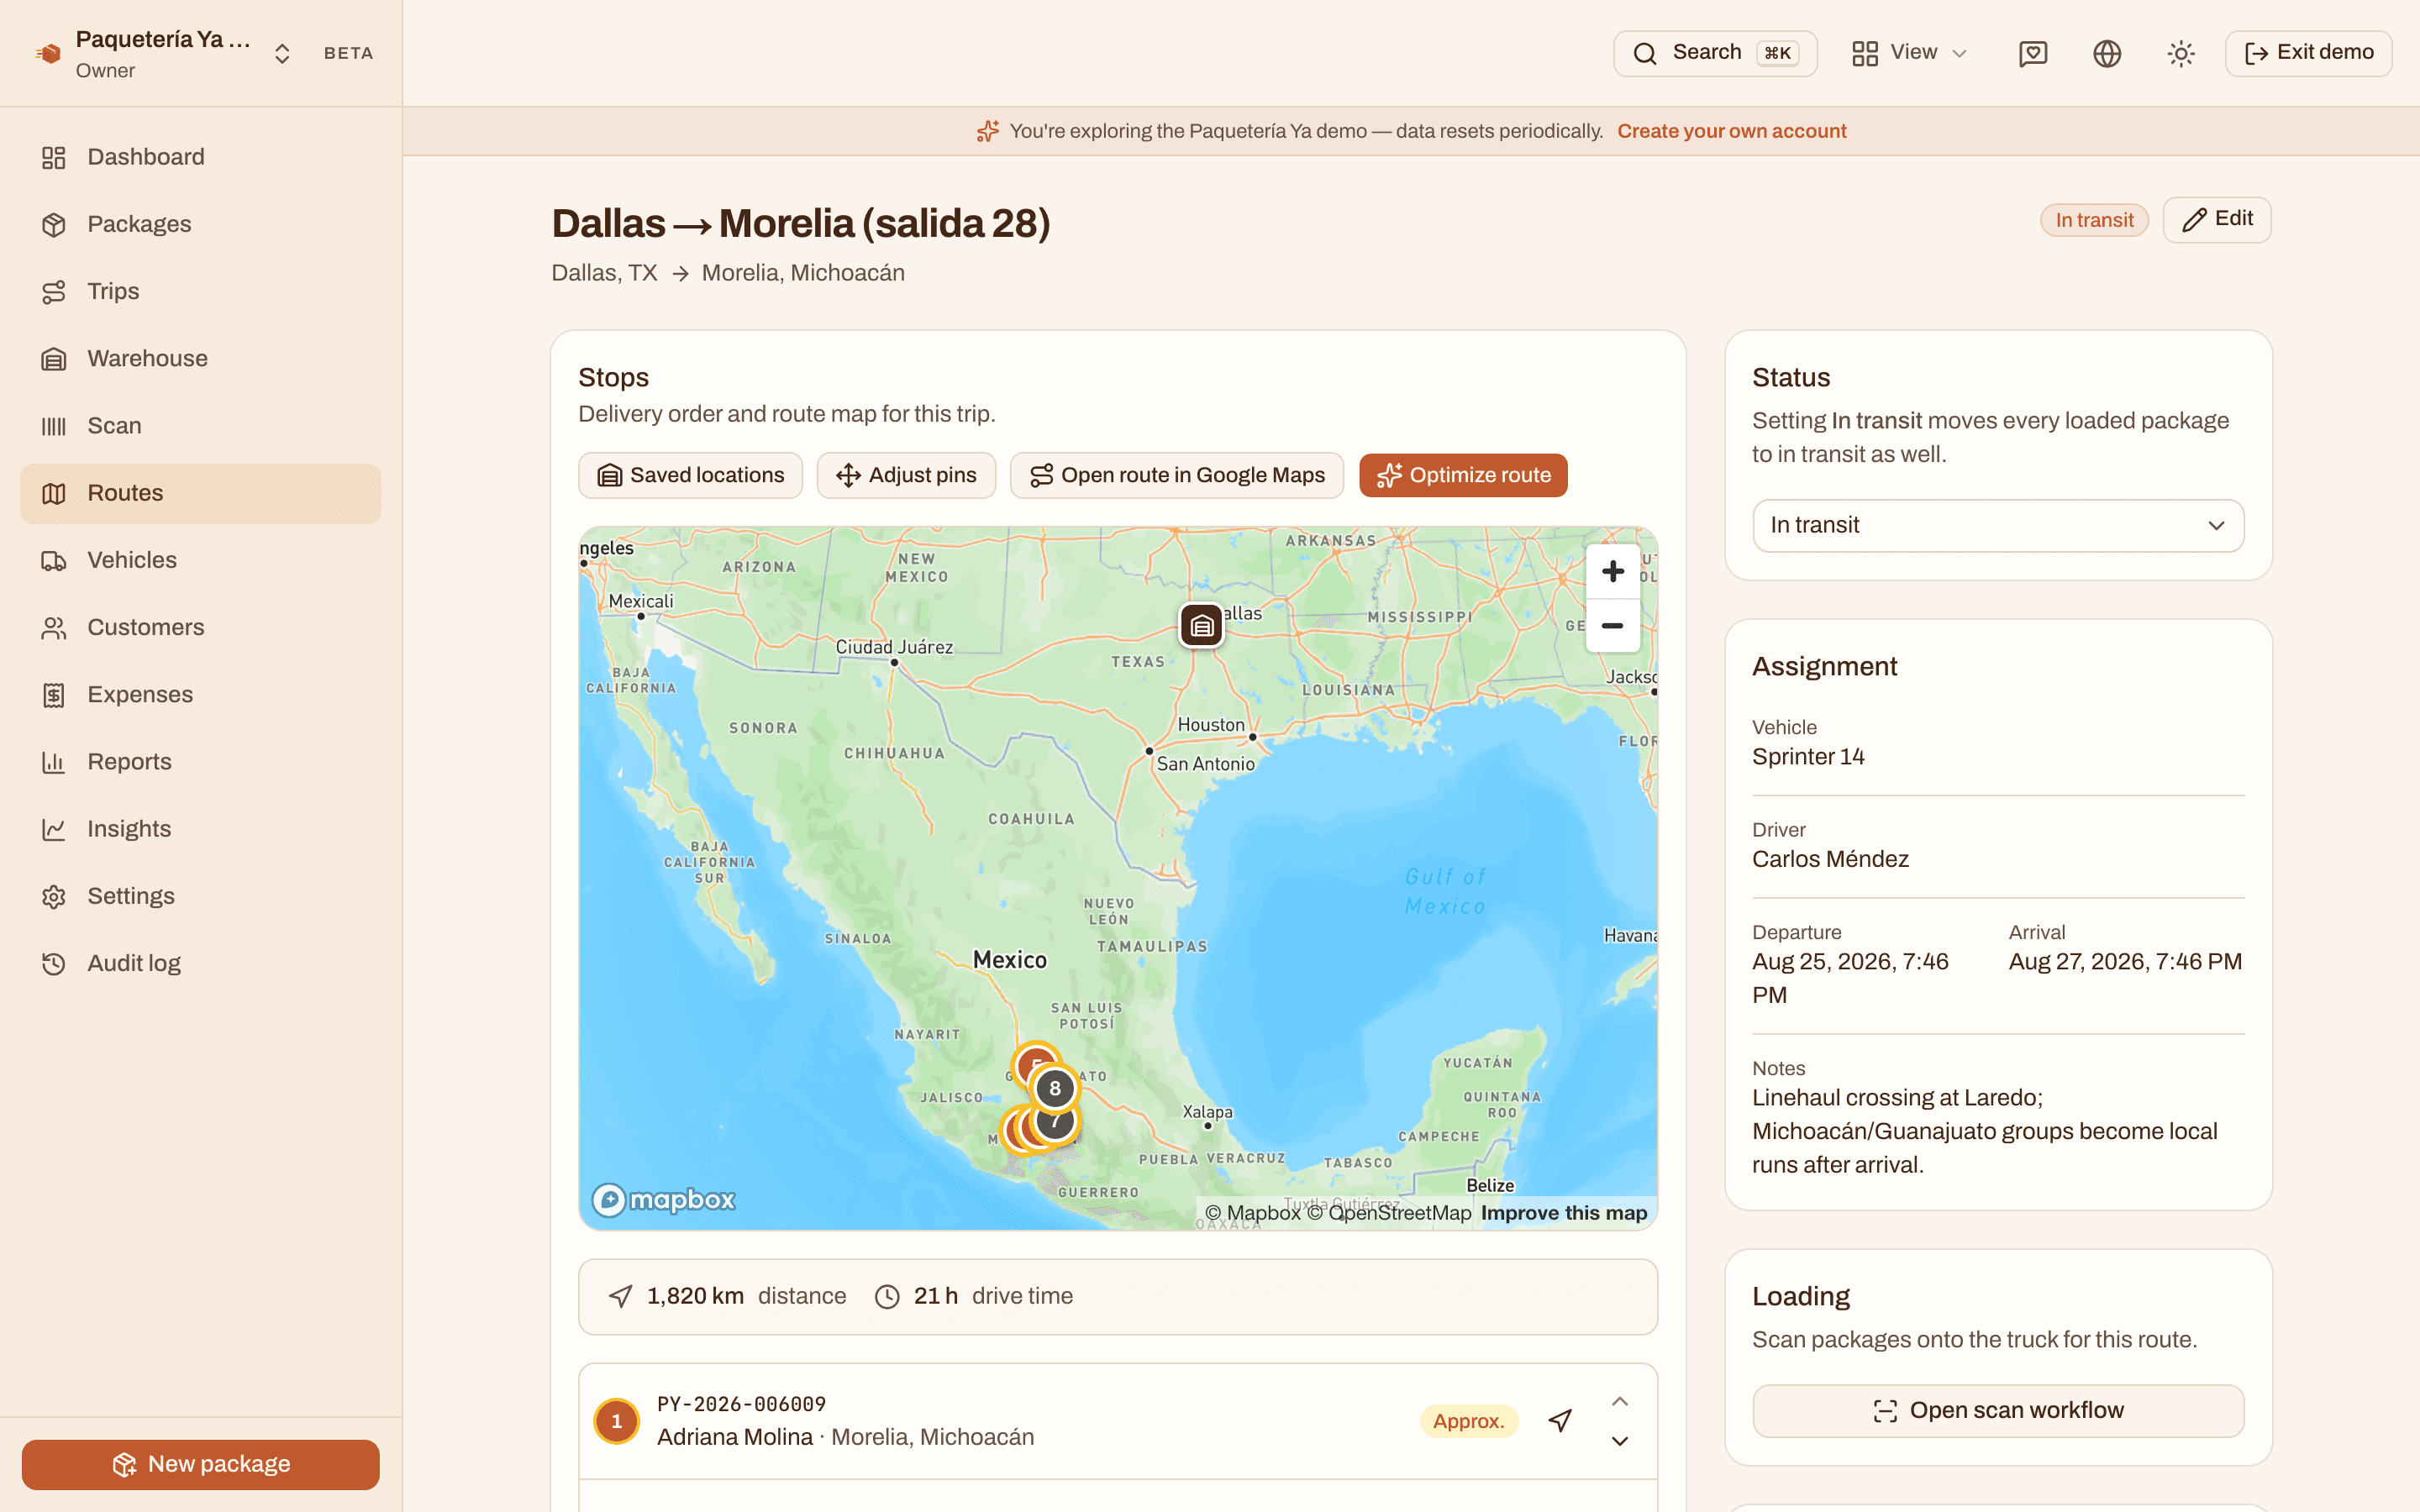Viewport: 2420px width, 1512px height.
Task: Open Trips in sidebar
Action: (200, 291)
